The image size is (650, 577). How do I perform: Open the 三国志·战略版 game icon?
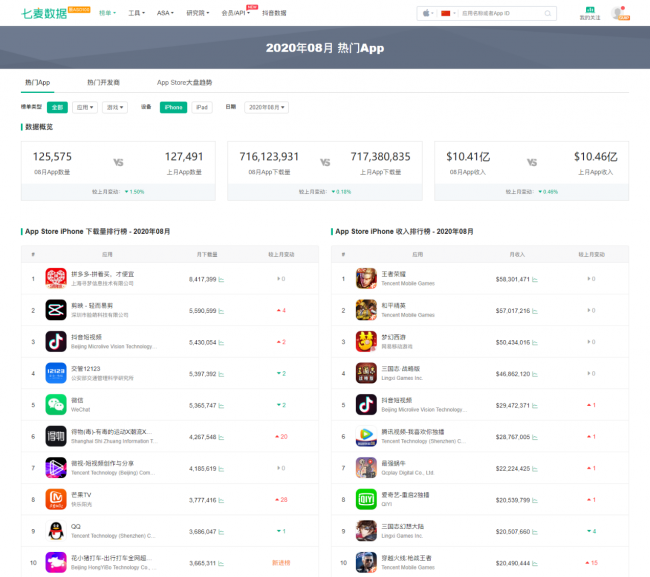366,373
